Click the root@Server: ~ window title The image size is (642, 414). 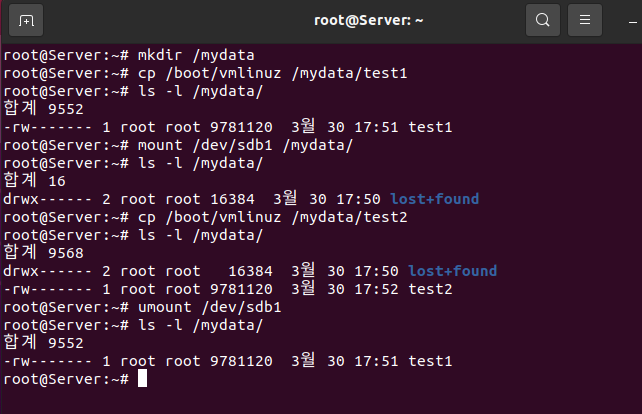(368, 20)
